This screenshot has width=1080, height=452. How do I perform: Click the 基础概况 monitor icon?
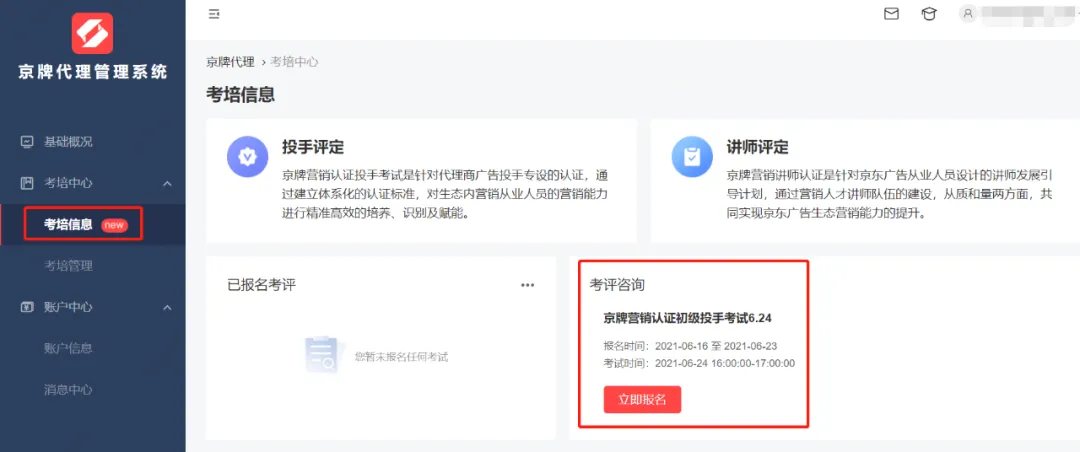(28, 142)
